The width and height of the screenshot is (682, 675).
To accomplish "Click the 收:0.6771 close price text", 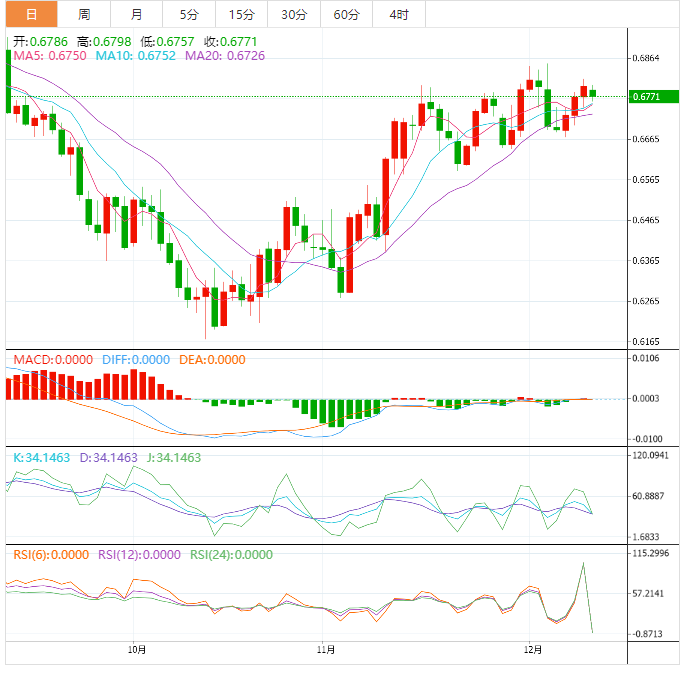I will 231,42.
